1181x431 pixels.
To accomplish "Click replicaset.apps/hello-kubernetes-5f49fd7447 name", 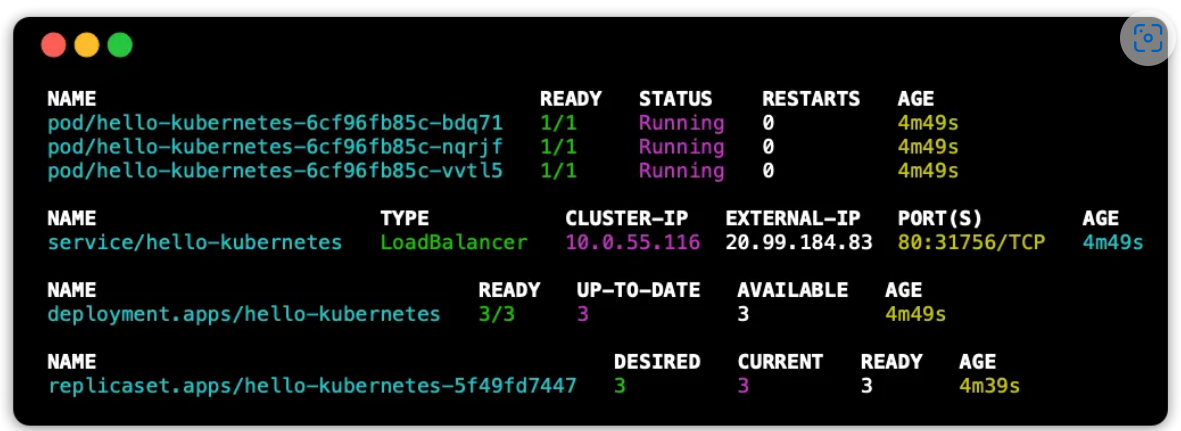I will click(x=312, y=386).
